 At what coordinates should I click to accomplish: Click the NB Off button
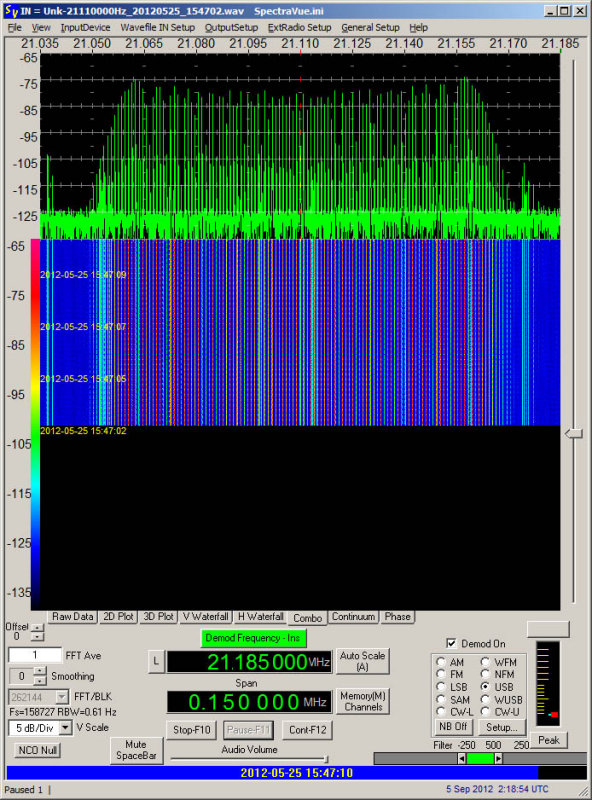tap(453, 727)
